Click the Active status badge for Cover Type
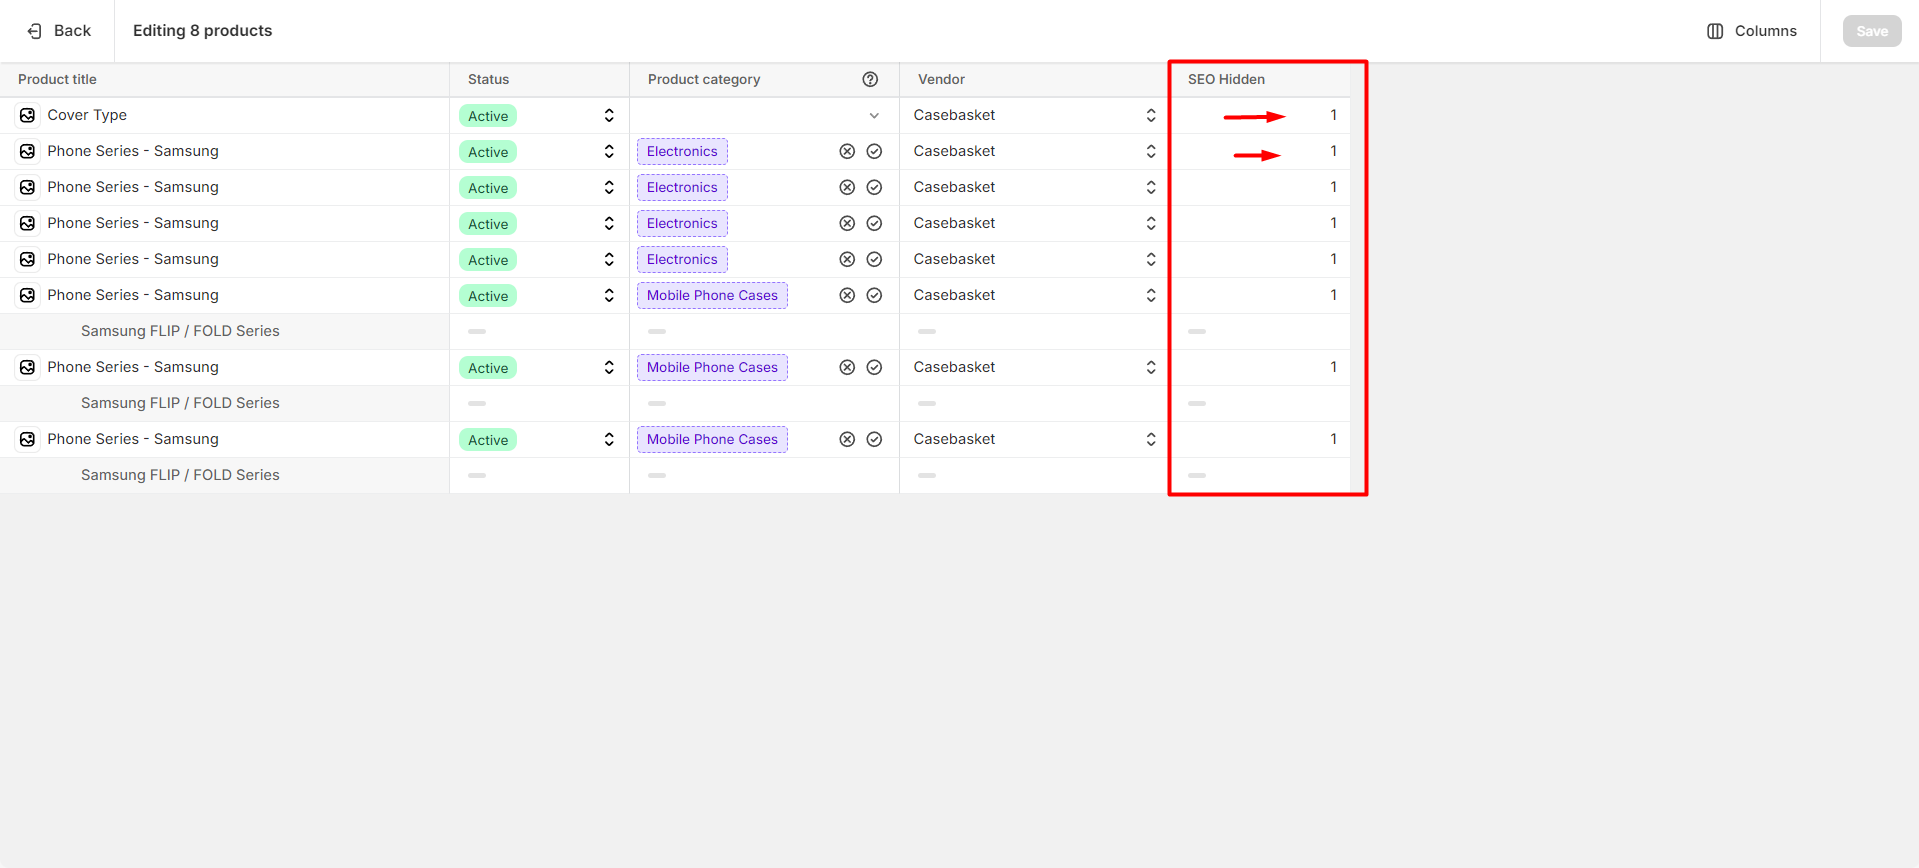Image resolution: width=1919 pixels, height=868 pixels. 488,116
